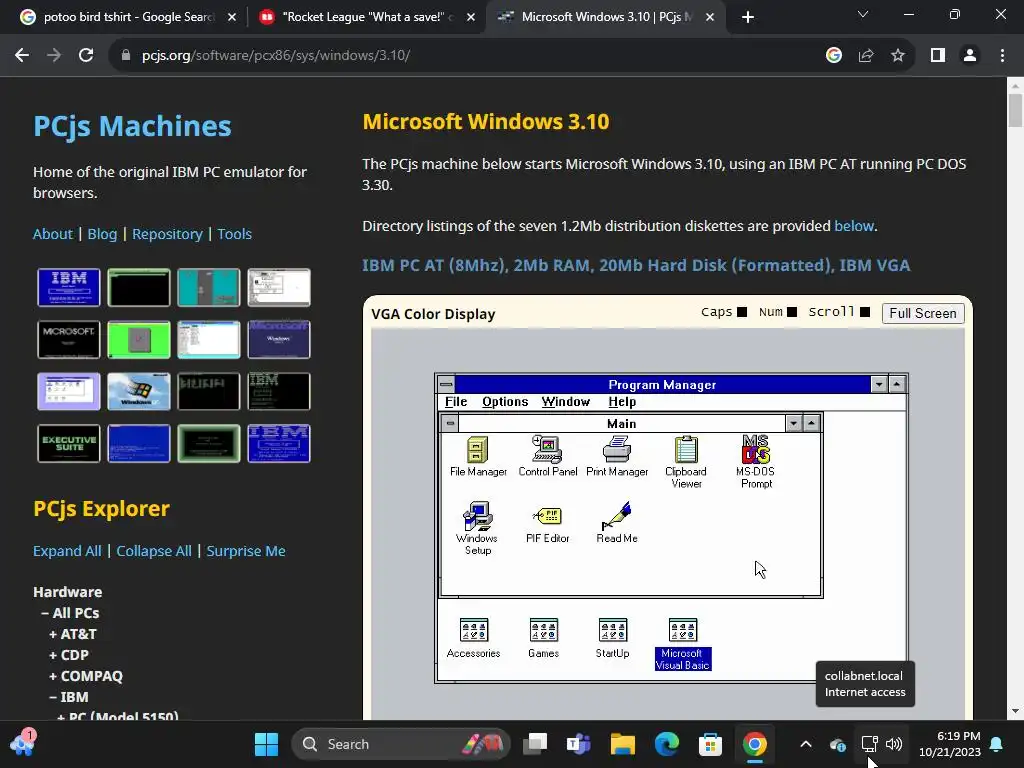Image resolution: width=1024 pixels, height=768 pixels.
Task: Open the Repository link
Action: pos(167,234)
